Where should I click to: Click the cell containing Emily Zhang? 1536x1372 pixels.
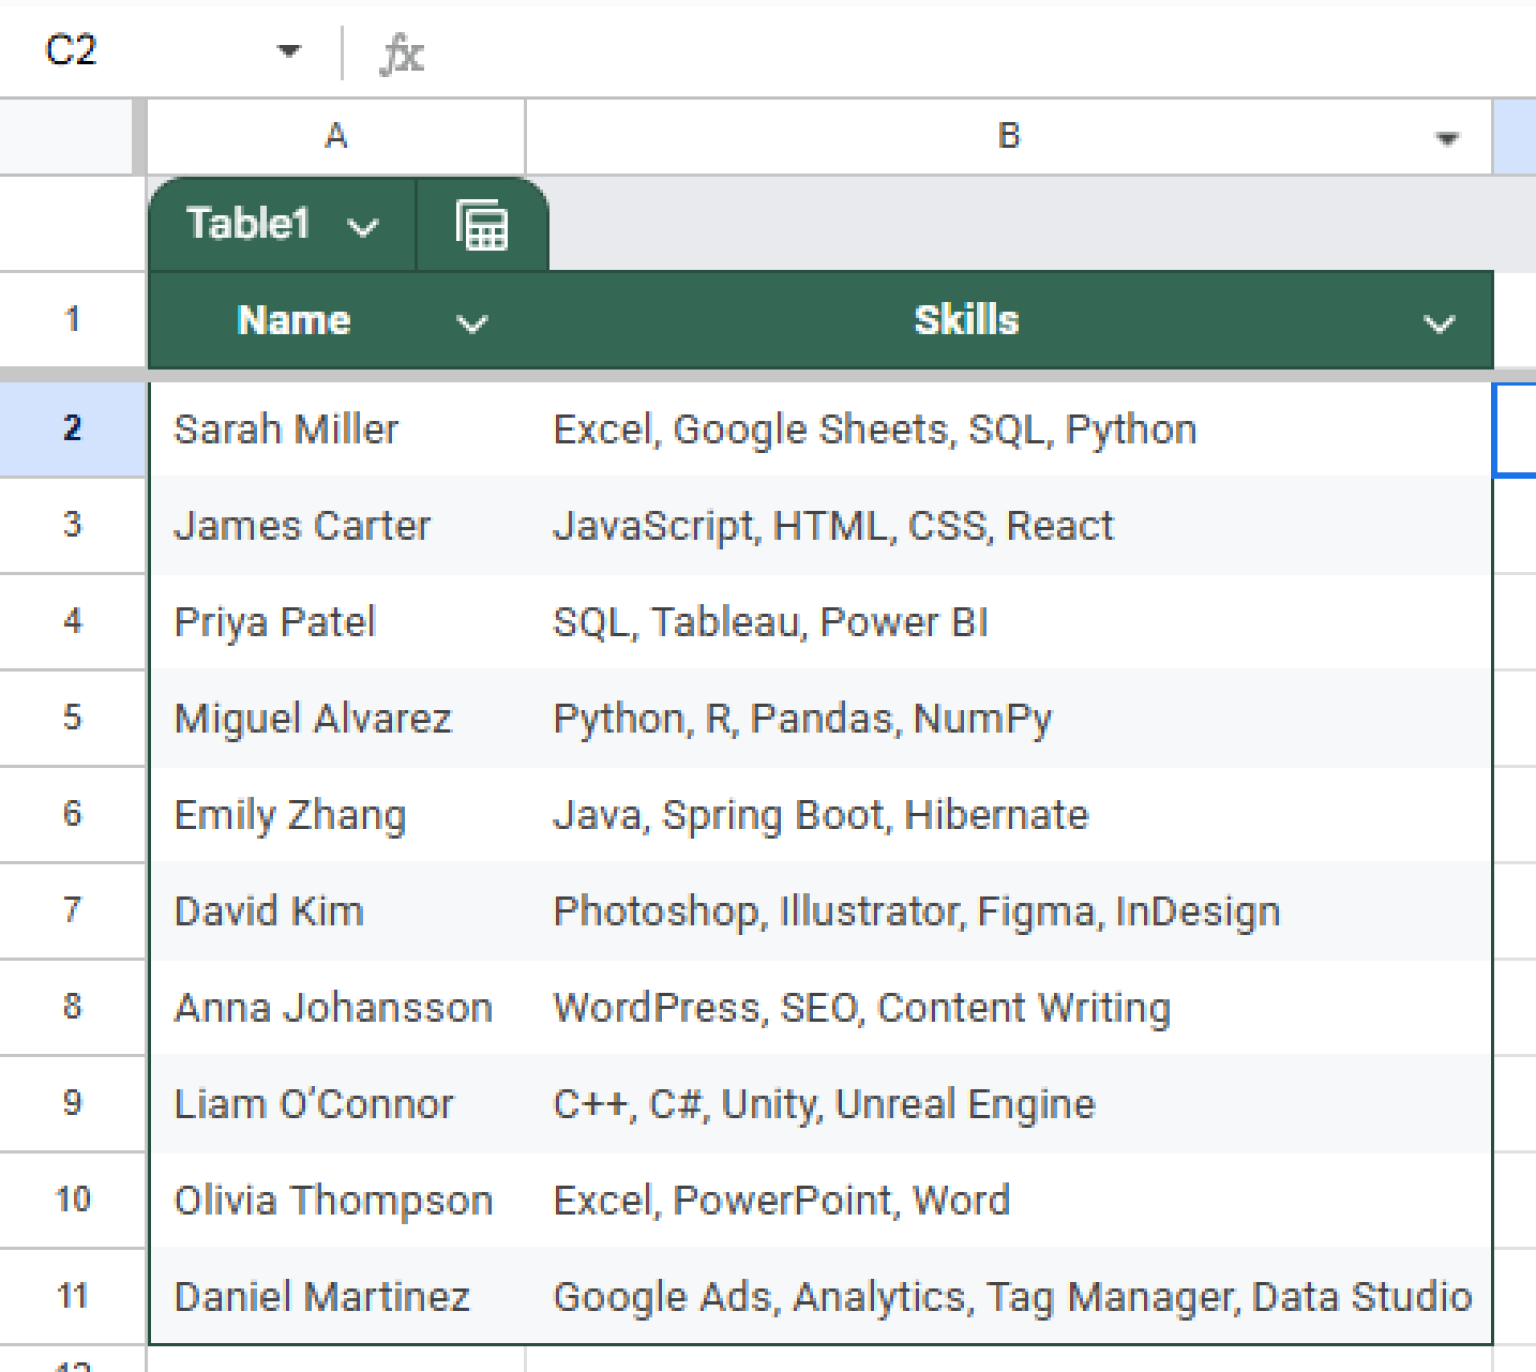point(335,814)
